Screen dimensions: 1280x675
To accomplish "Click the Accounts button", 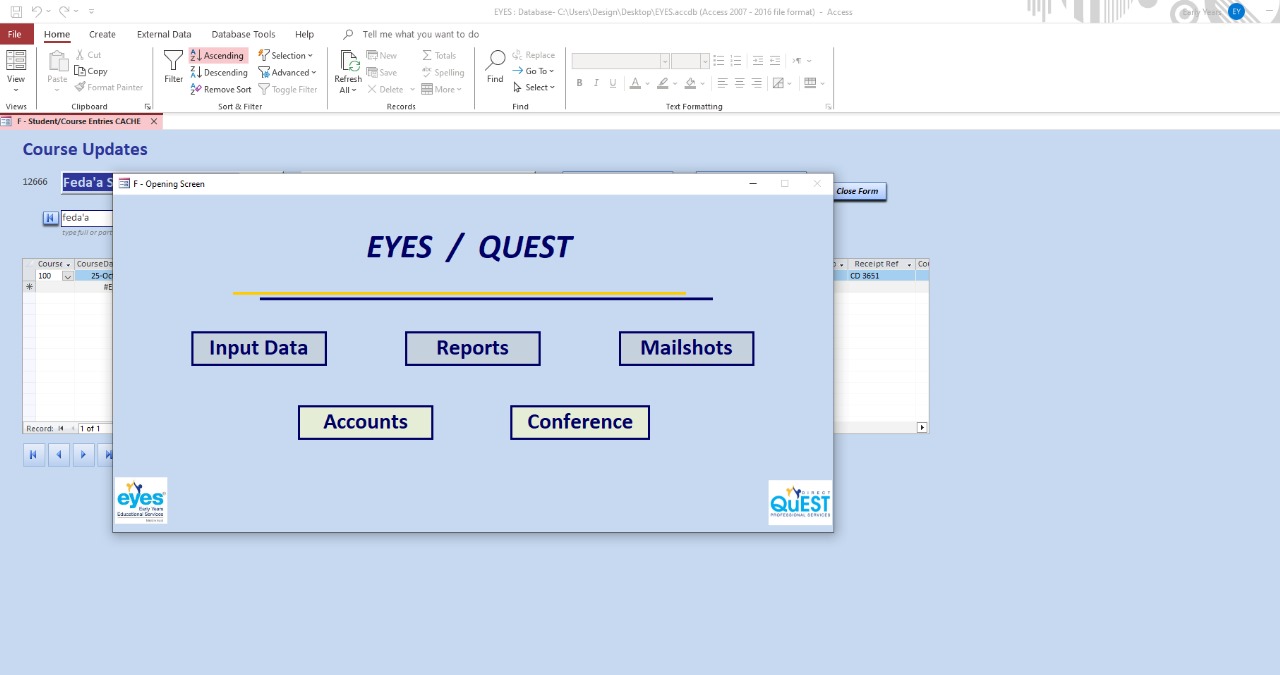I will click(366, 422).
